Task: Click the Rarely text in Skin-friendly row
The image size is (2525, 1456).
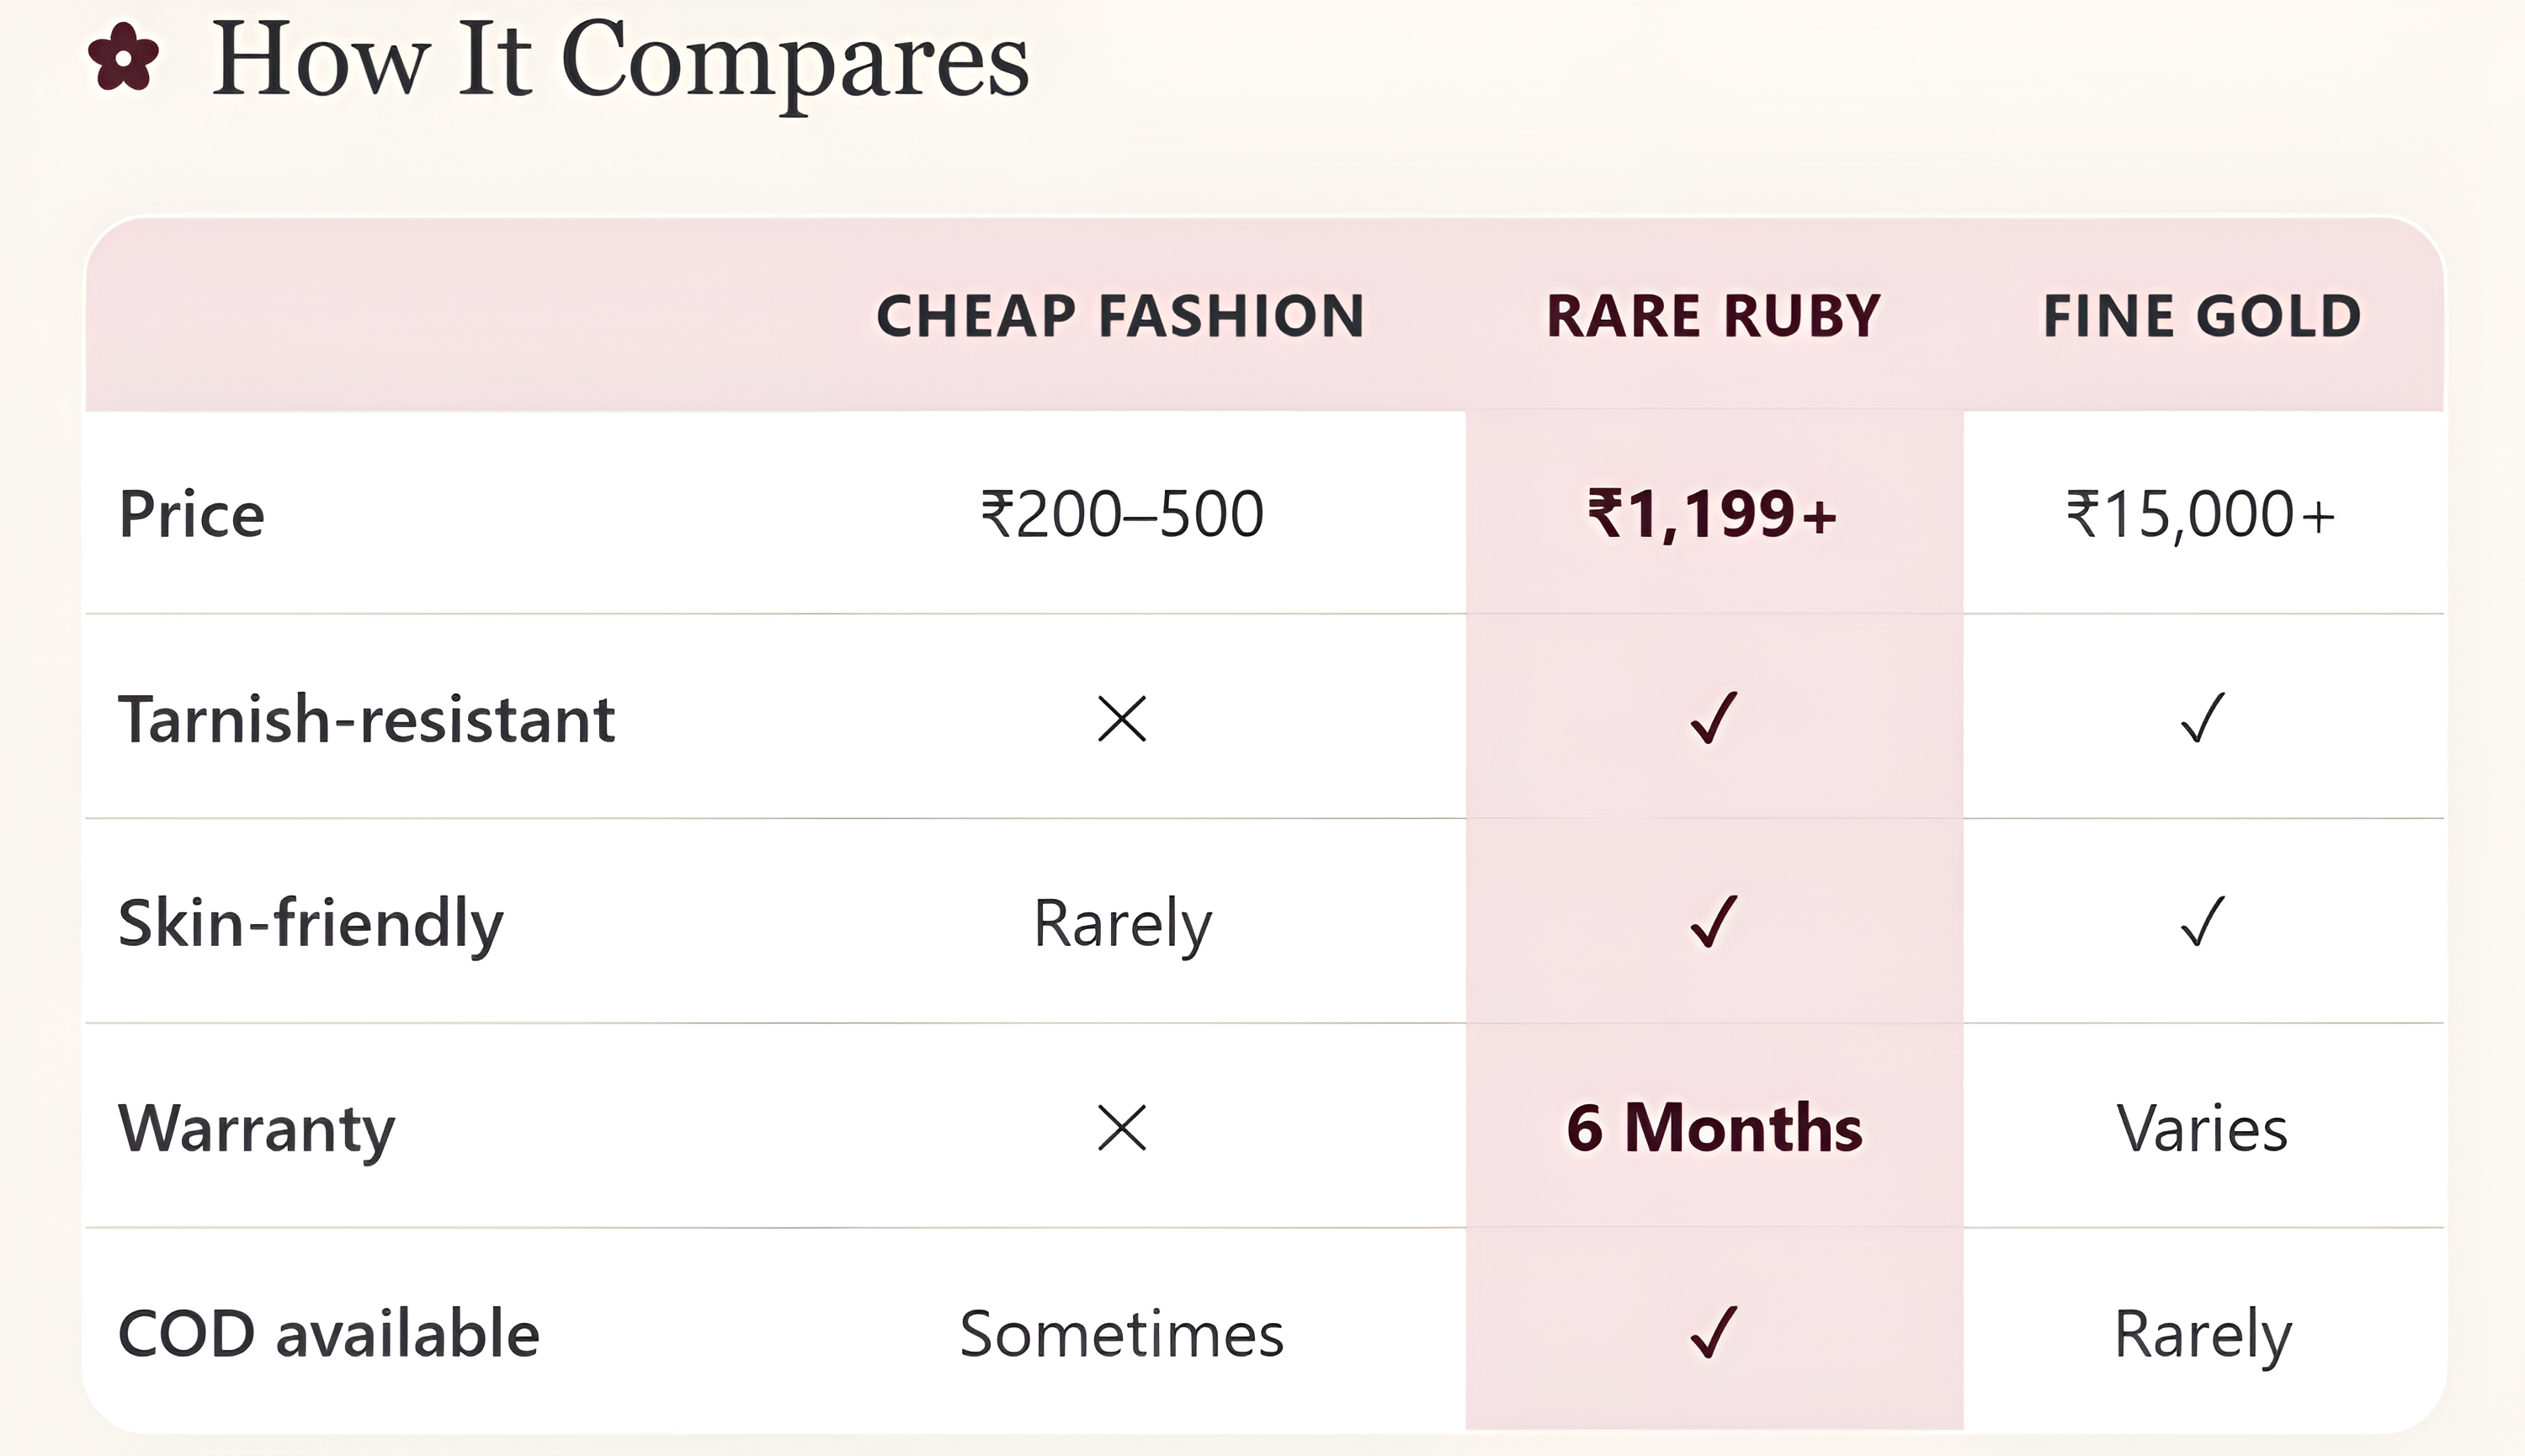Action: tap(1123, 925)
